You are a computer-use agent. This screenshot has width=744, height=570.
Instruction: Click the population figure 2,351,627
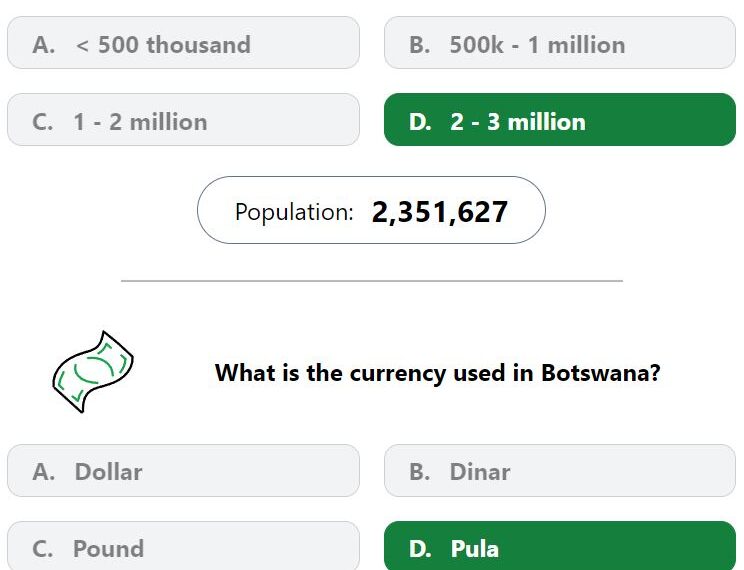440,212
